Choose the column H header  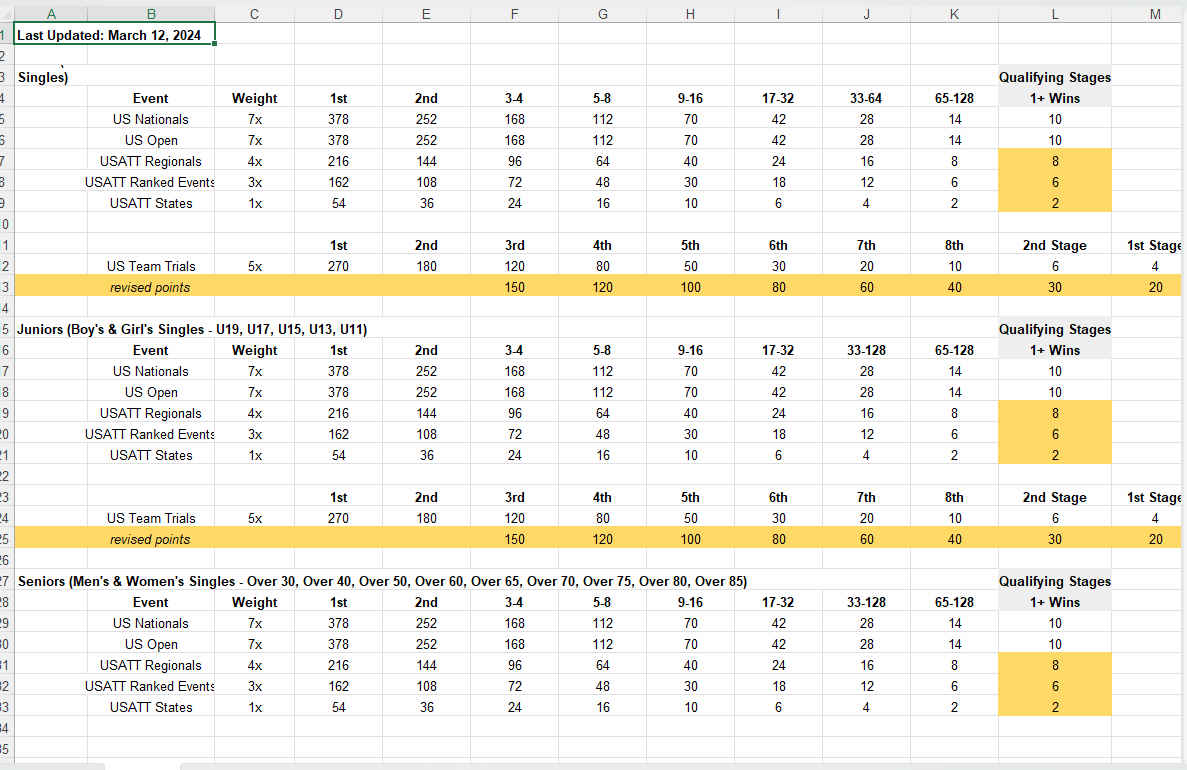coord(690,14)
